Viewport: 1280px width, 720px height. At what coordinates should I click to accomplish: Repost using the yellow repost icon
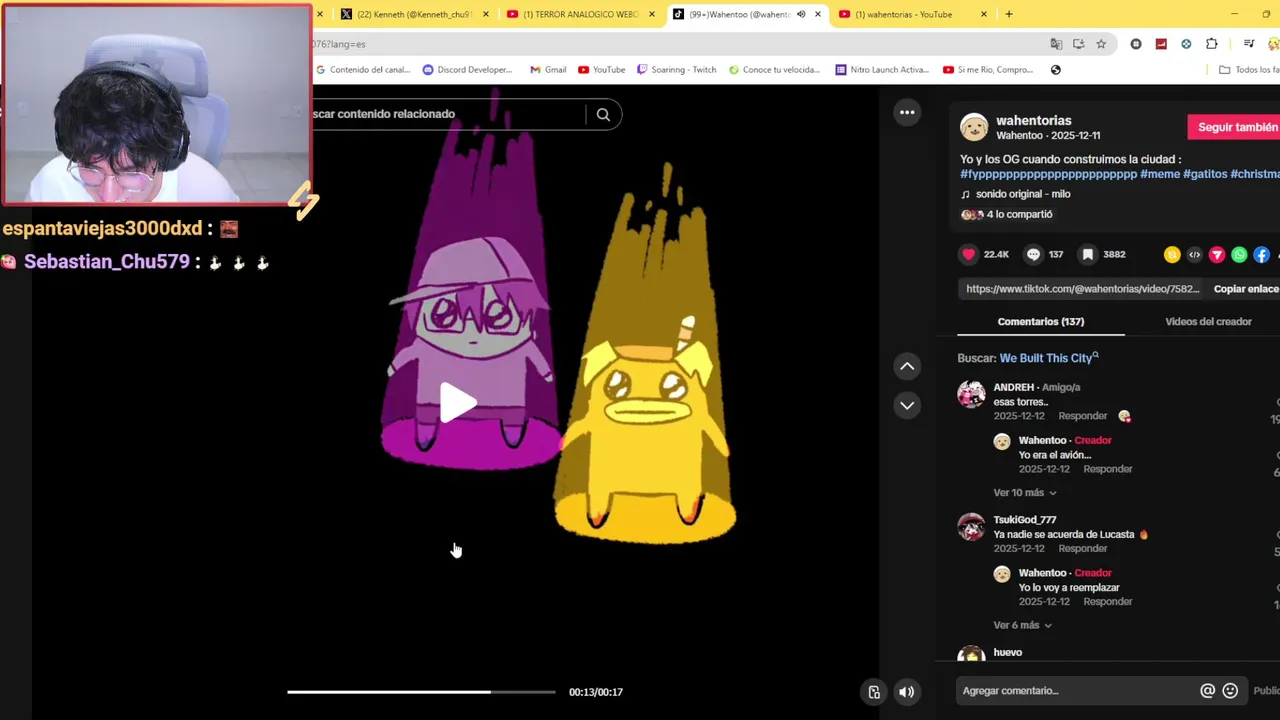point(1172,255)
